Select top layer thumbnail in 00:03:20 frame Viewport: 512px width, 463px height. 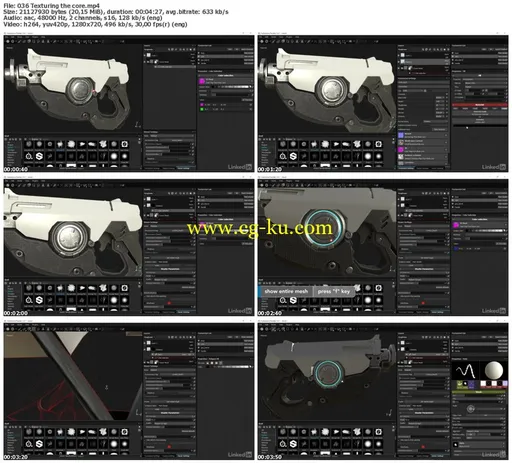(149, 343)
